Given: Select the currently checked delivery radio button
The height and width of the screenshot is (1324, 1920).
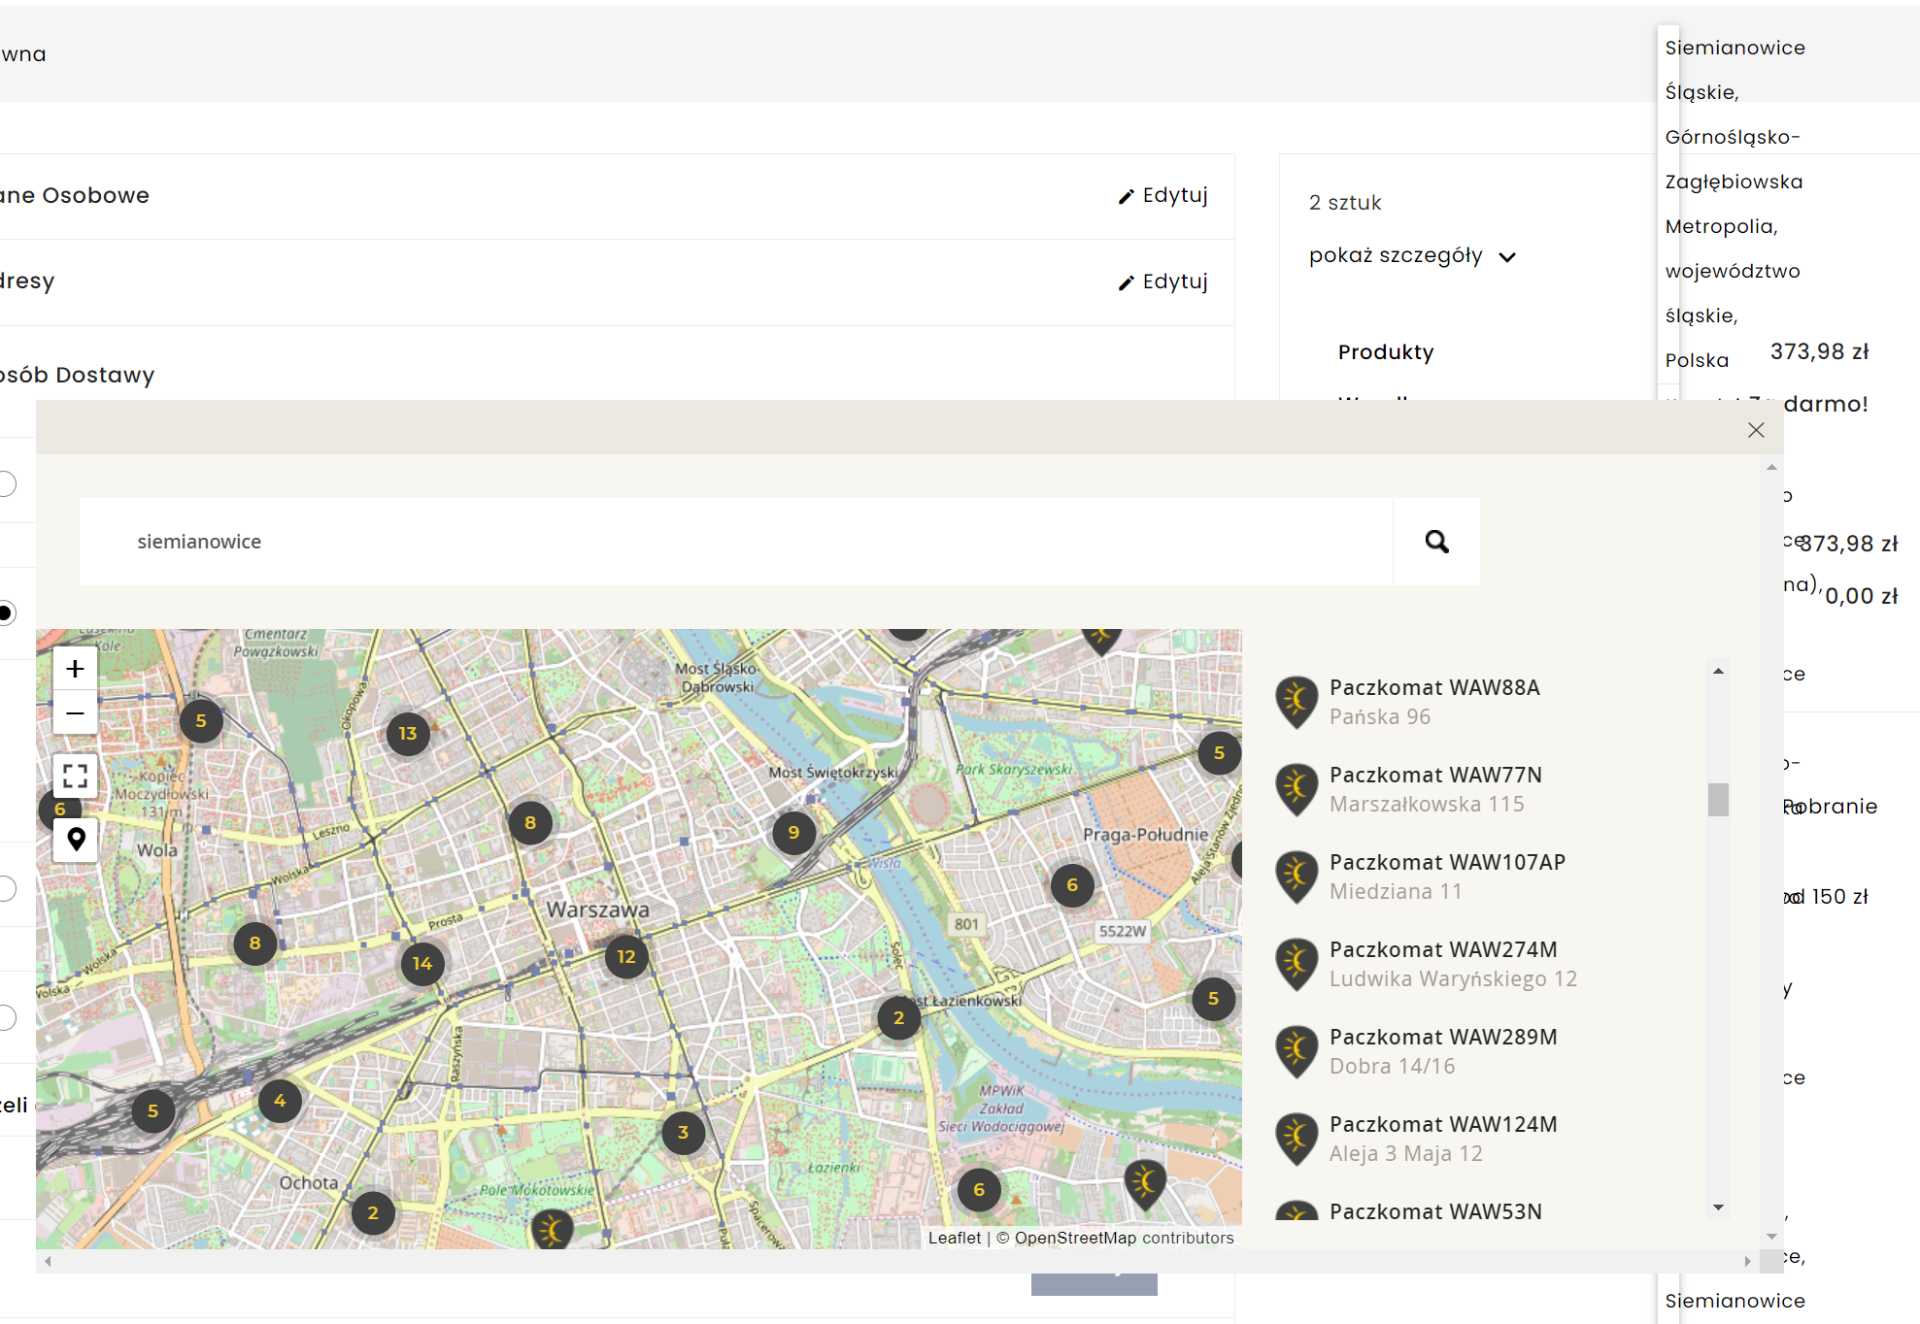Looking at the screenshot, I should (6, 613).
